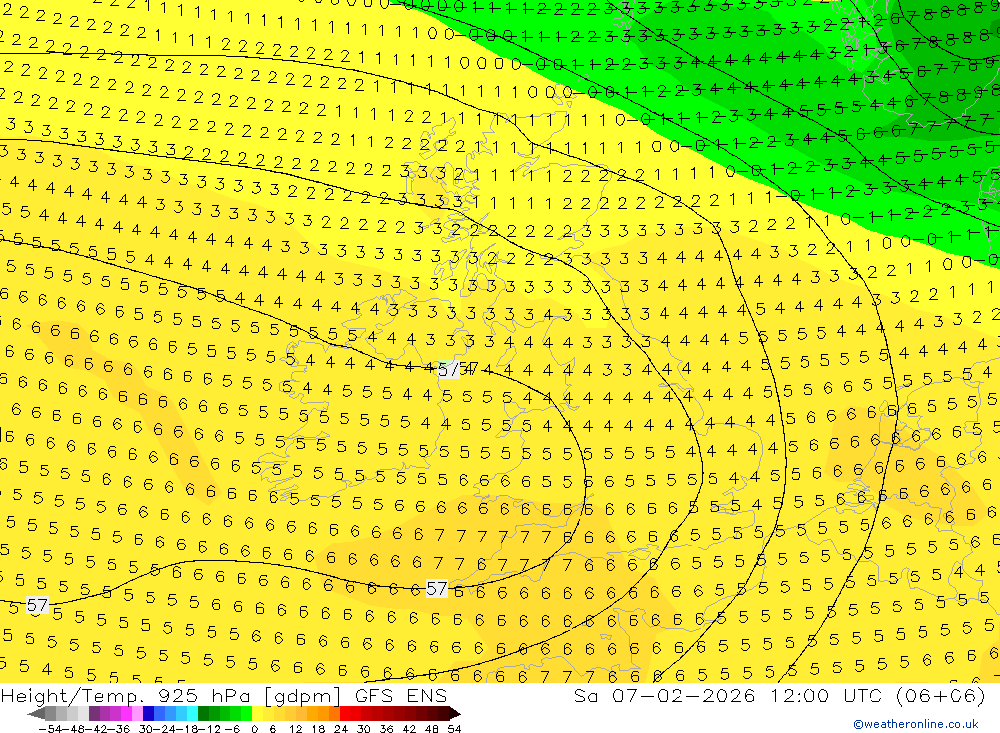Click the cyan legend swatch near -18
The width and height of the screenshot is (1000, 733).
pyautogui.click(x=192, y=713)
